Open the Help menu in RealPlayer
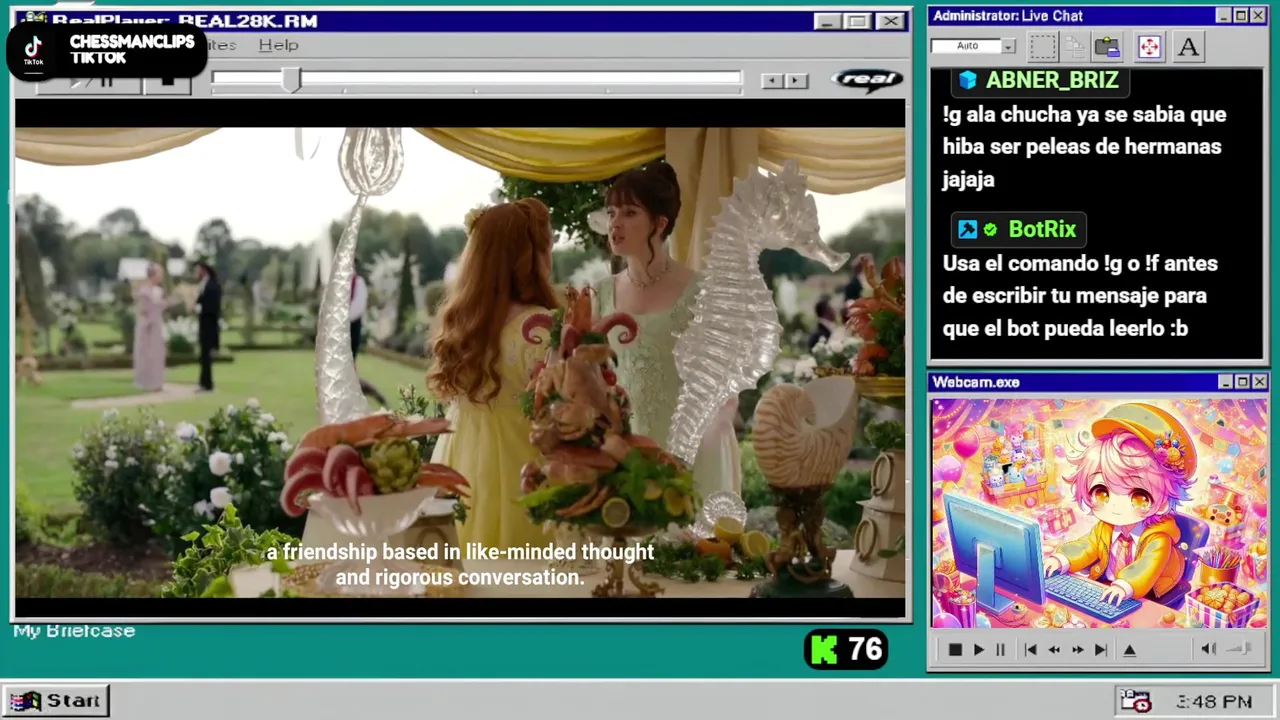 coord(278,45)
